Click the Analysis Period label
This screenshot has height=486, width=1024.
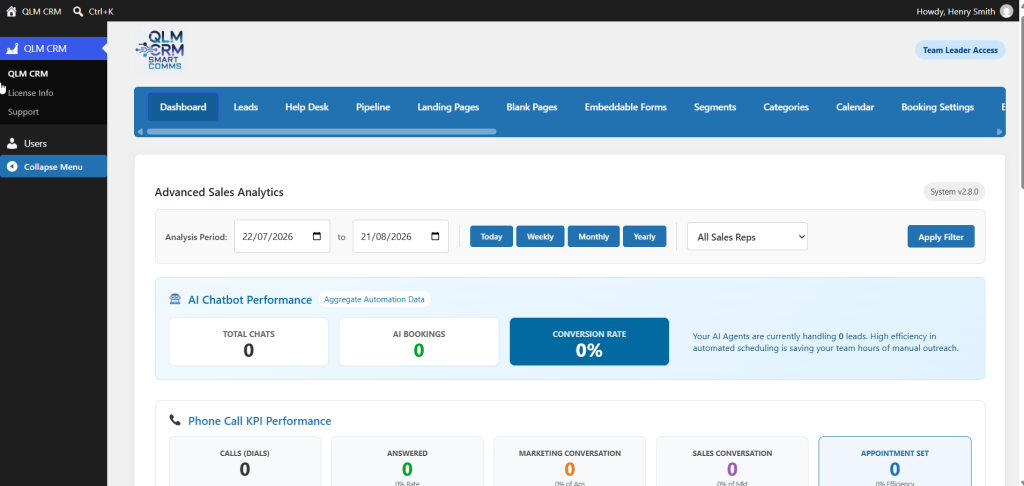click(196, 237)
